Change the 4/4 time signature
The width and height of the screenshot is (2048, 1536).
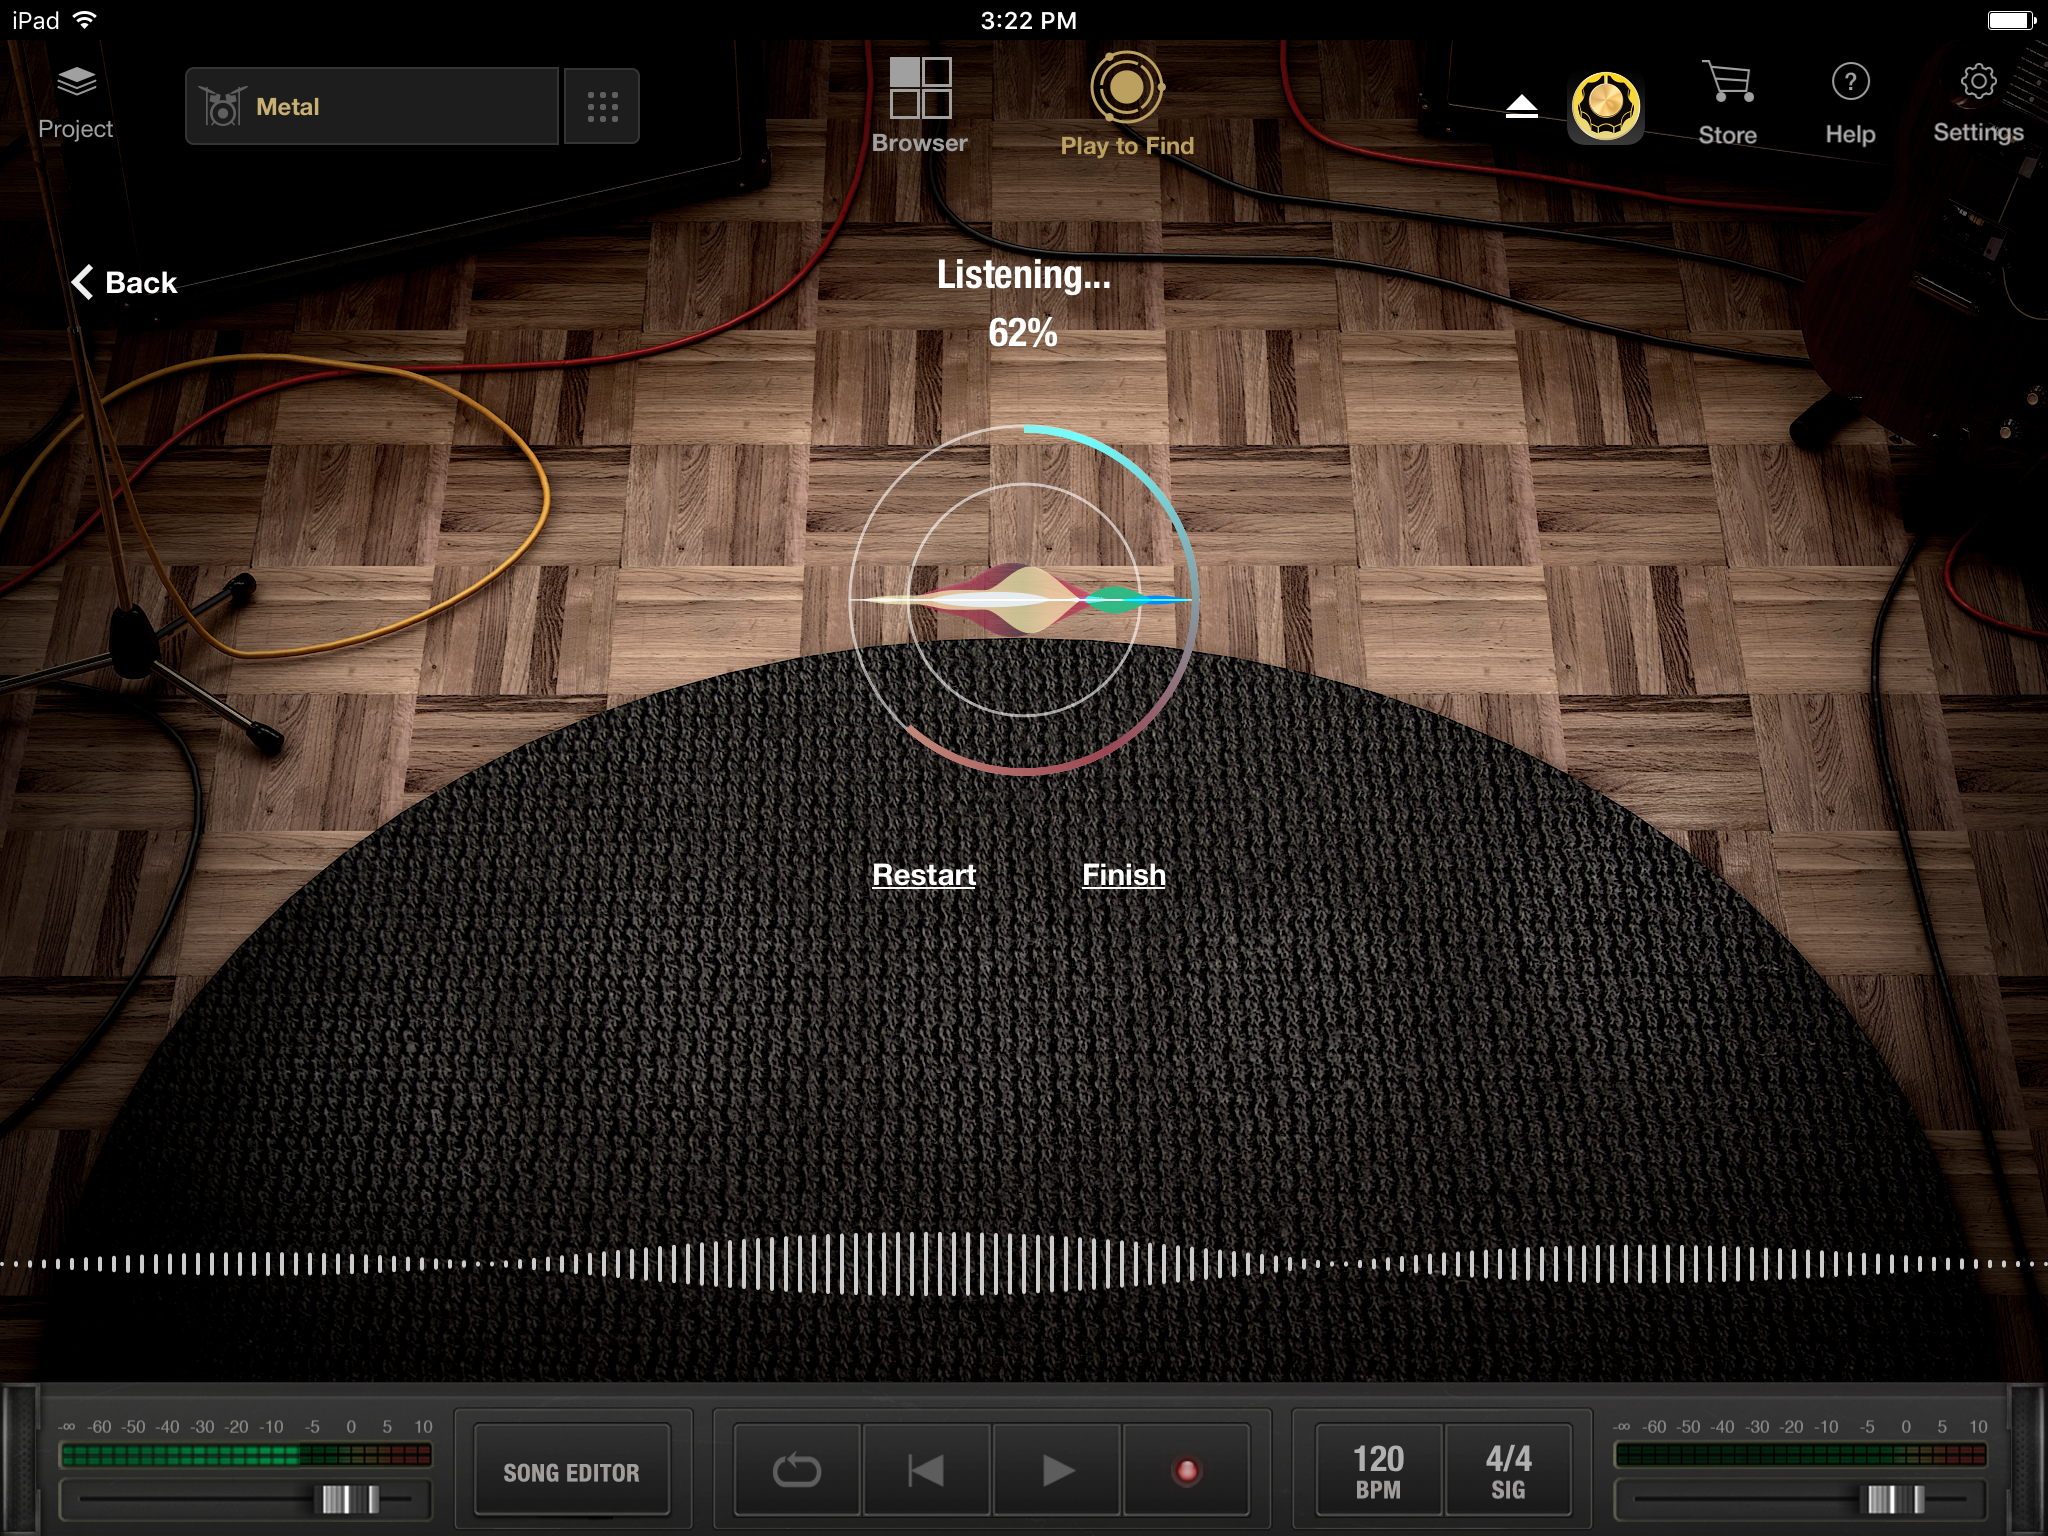(x=1508, y=1471)
